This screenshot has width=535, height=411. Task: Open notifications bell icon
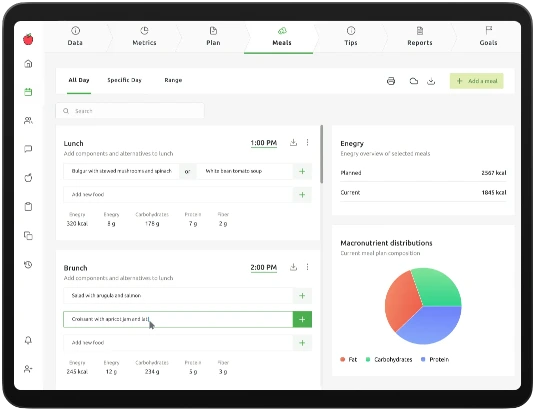[x=28, y=340]
